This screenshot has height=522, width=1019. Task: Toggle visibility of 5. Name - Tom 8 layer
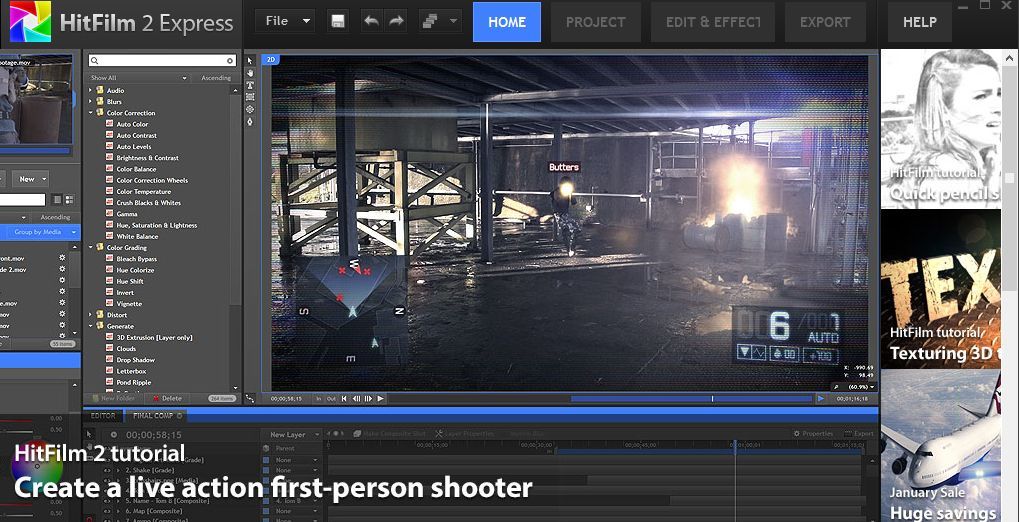click(x=107, y=501)
